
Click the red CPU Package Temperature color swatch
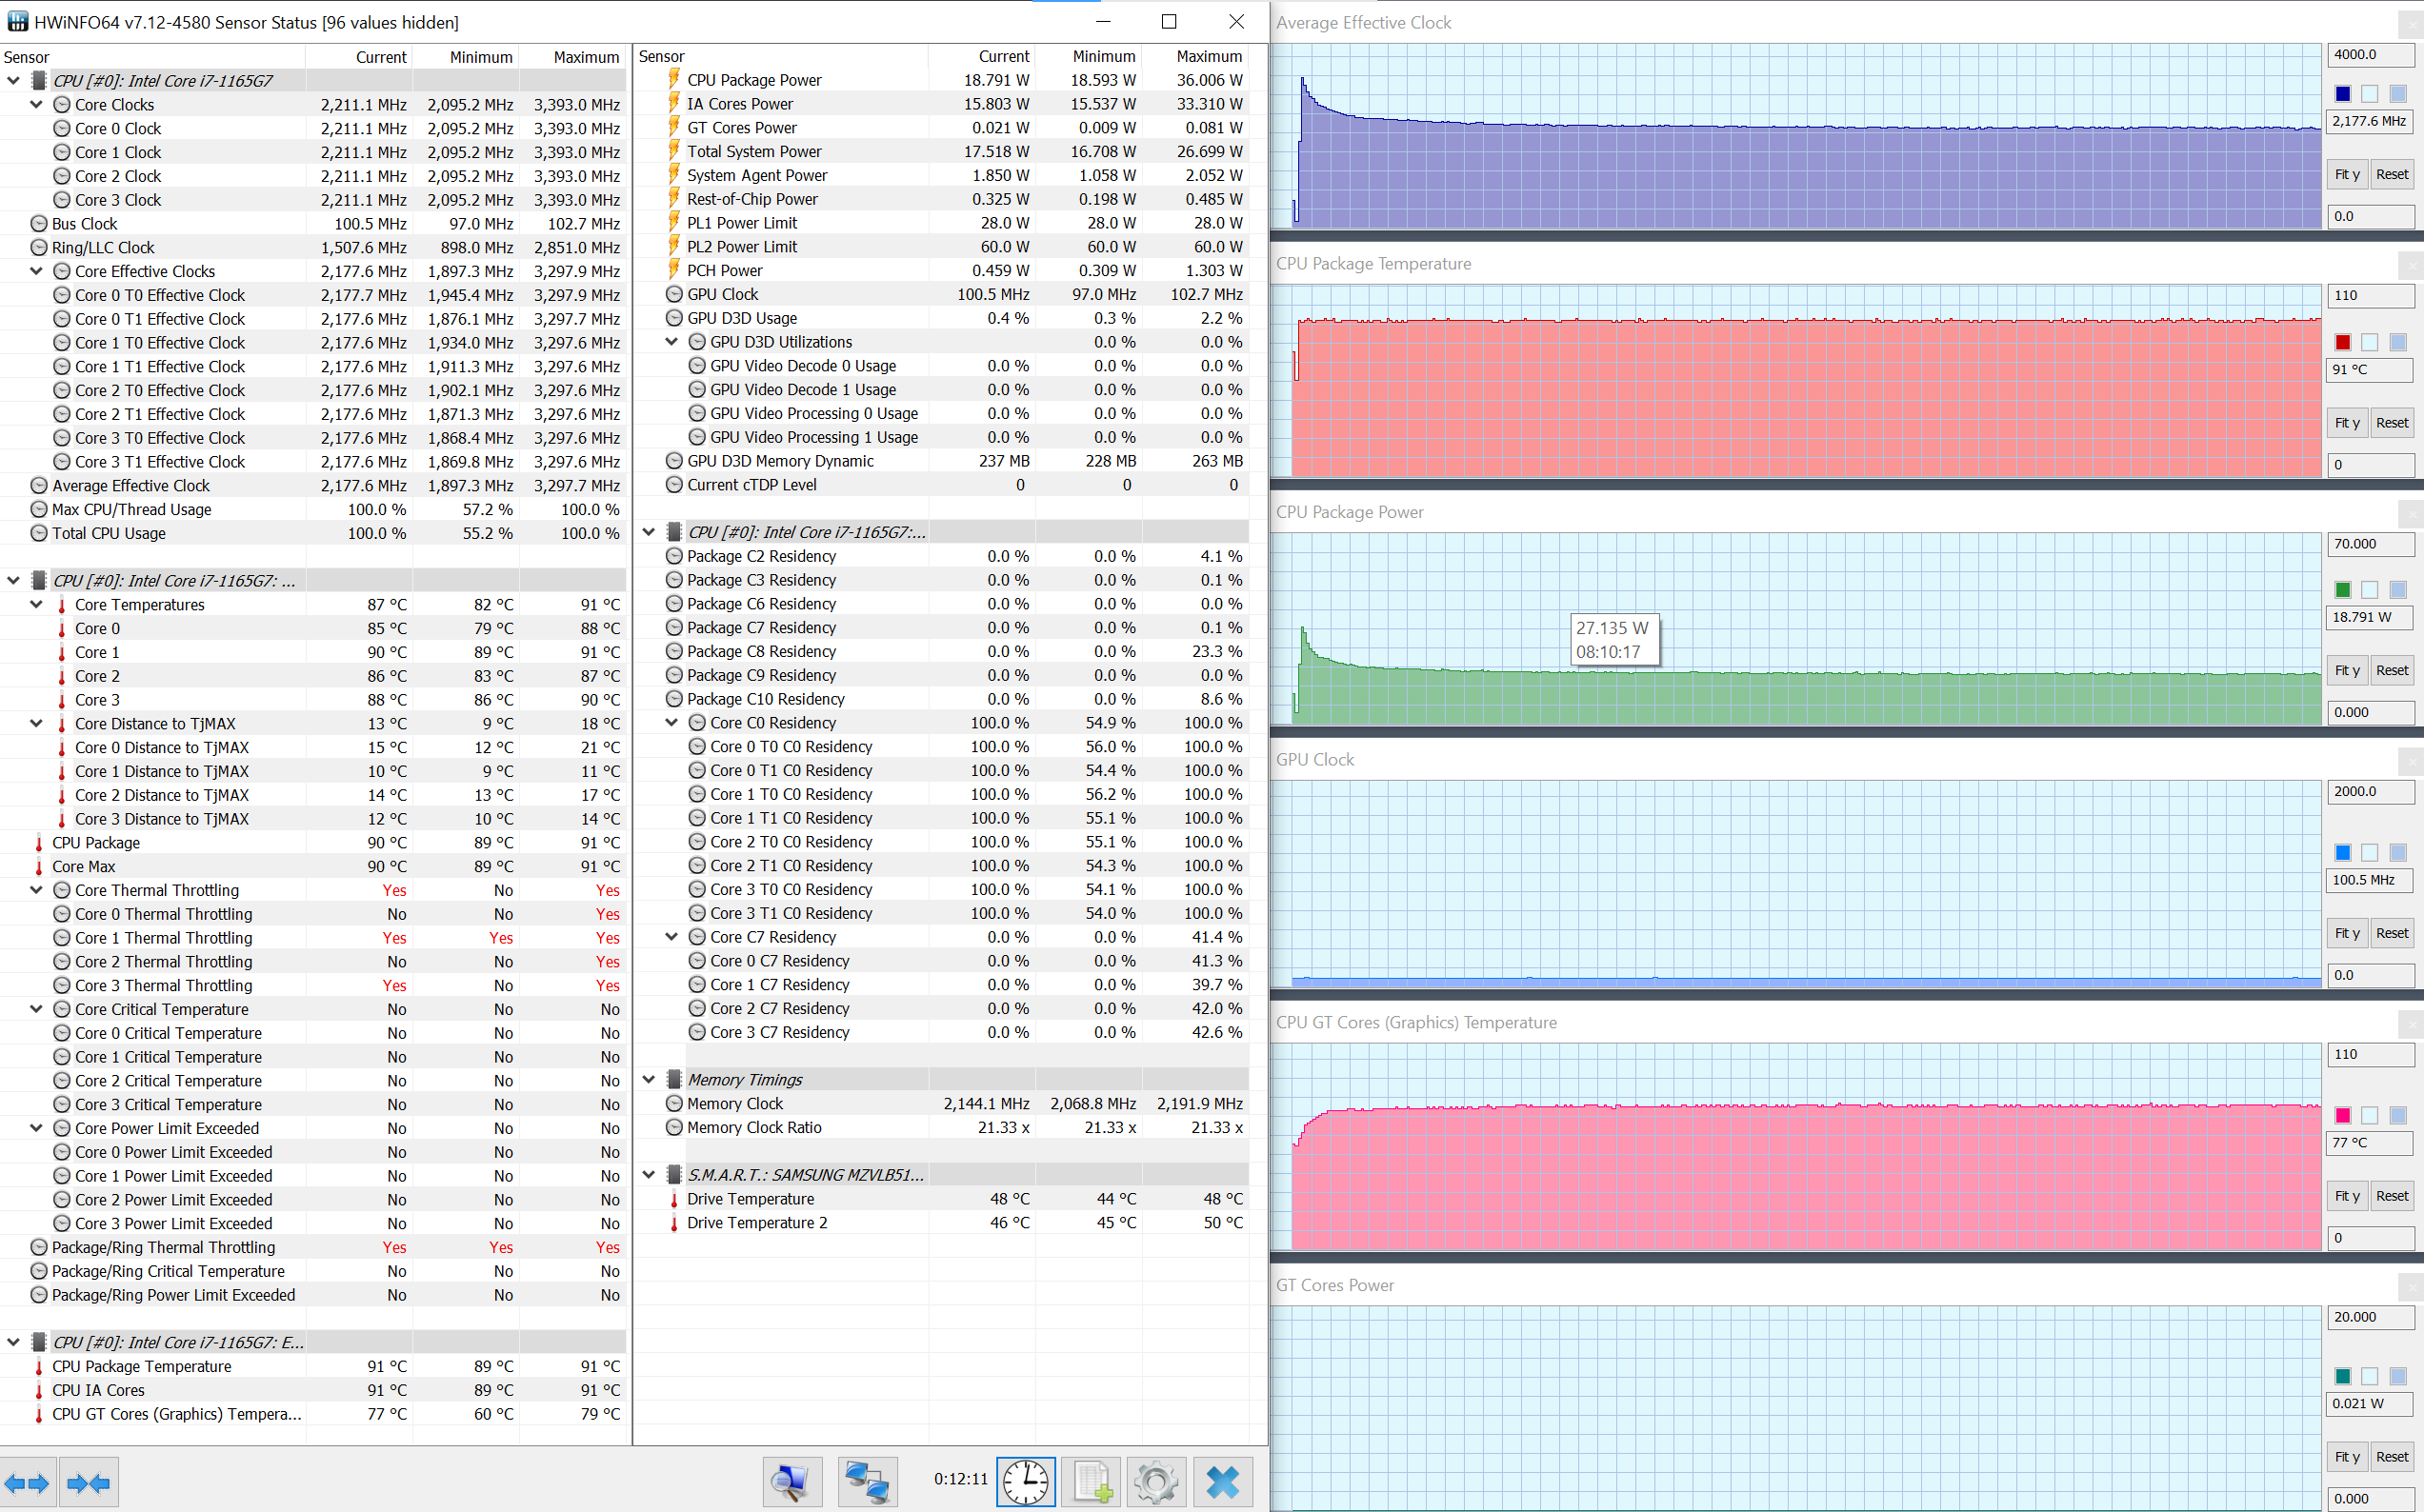[2342, 343]
